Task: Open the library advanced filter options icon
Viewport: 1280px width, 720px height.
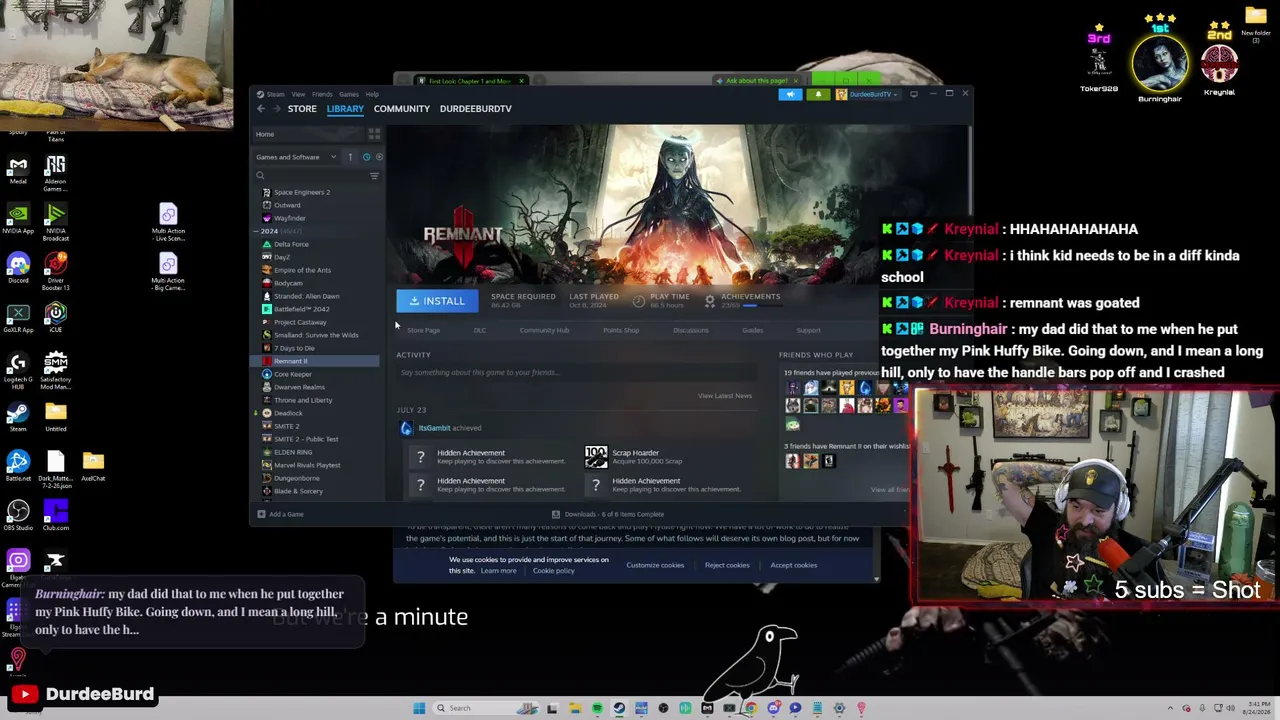Action: tap(374, 176)
